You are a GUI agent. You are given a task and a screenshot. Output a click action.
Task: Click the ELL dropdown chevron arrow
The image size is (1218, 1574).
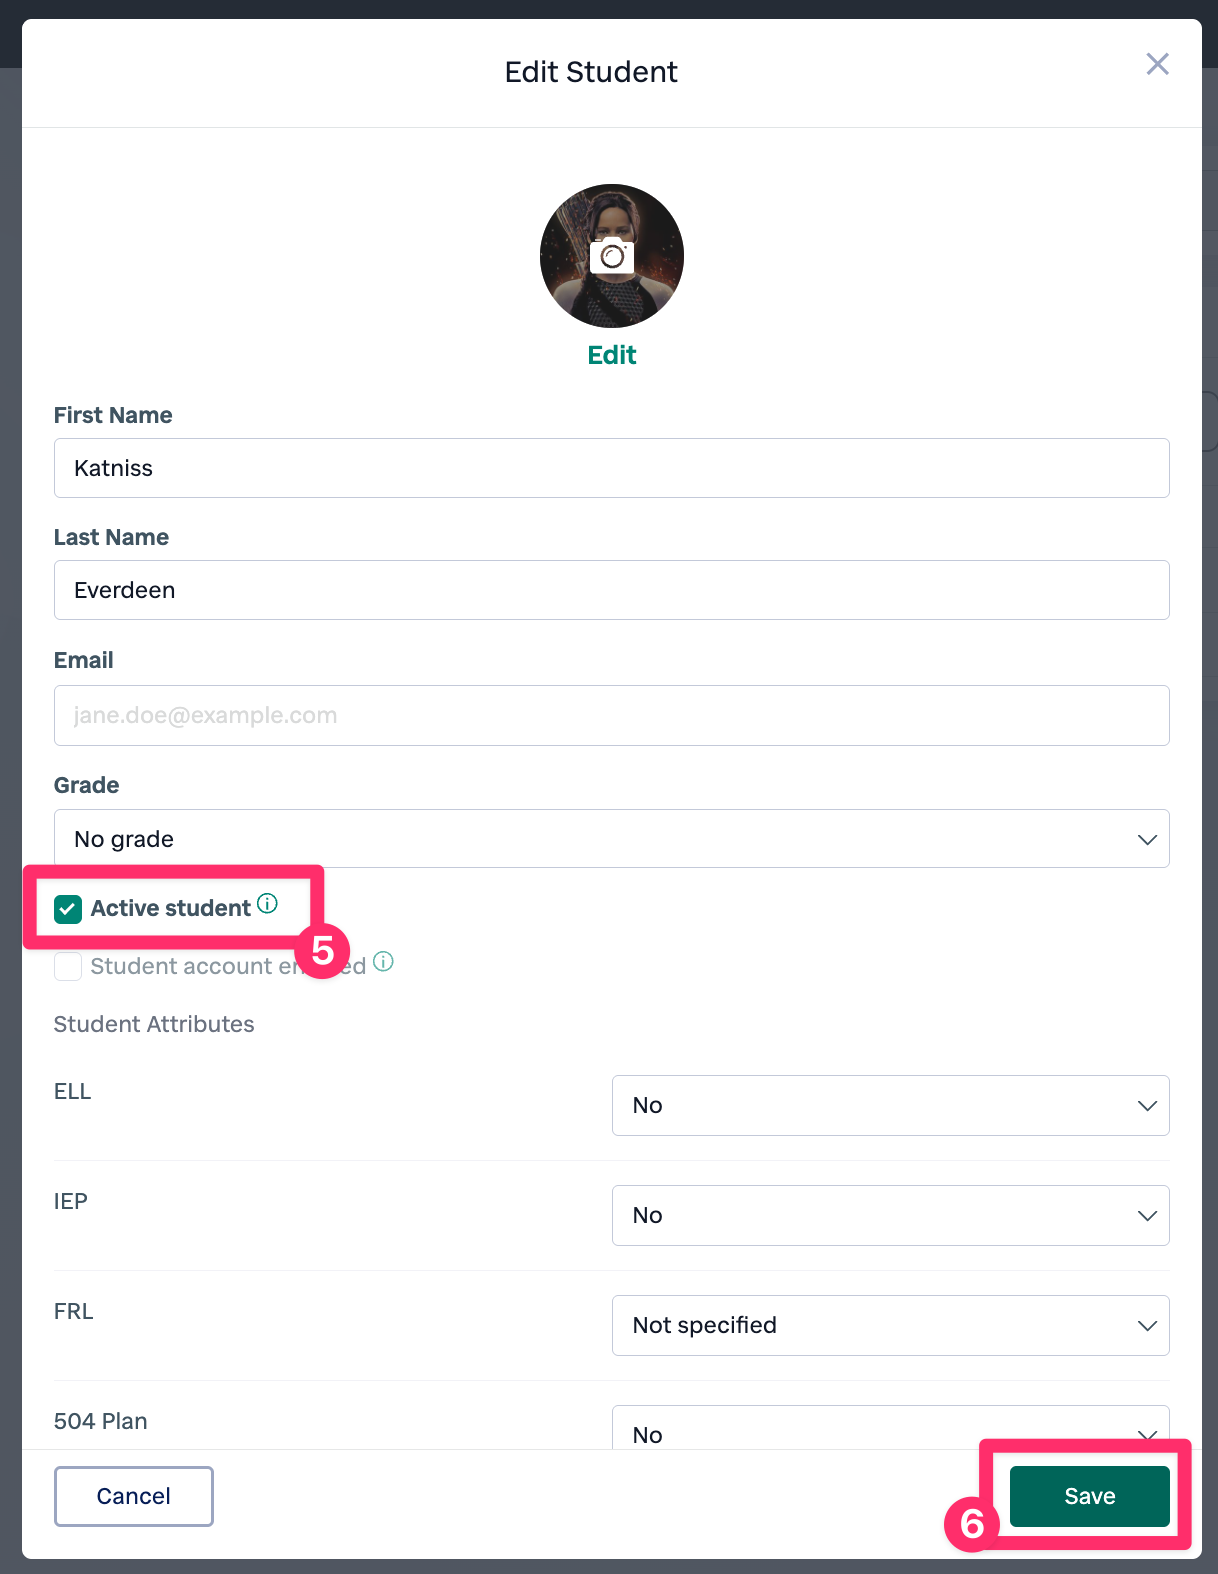1147,1106
